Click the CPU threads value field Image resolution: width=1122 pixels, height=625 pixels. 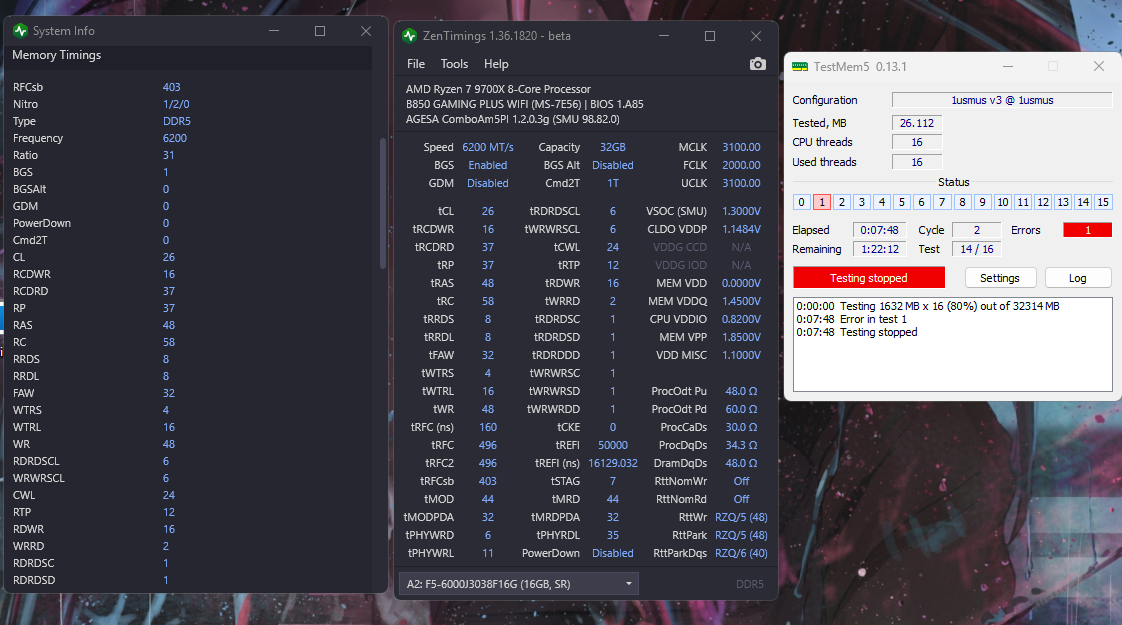click(x=917, y=142)
